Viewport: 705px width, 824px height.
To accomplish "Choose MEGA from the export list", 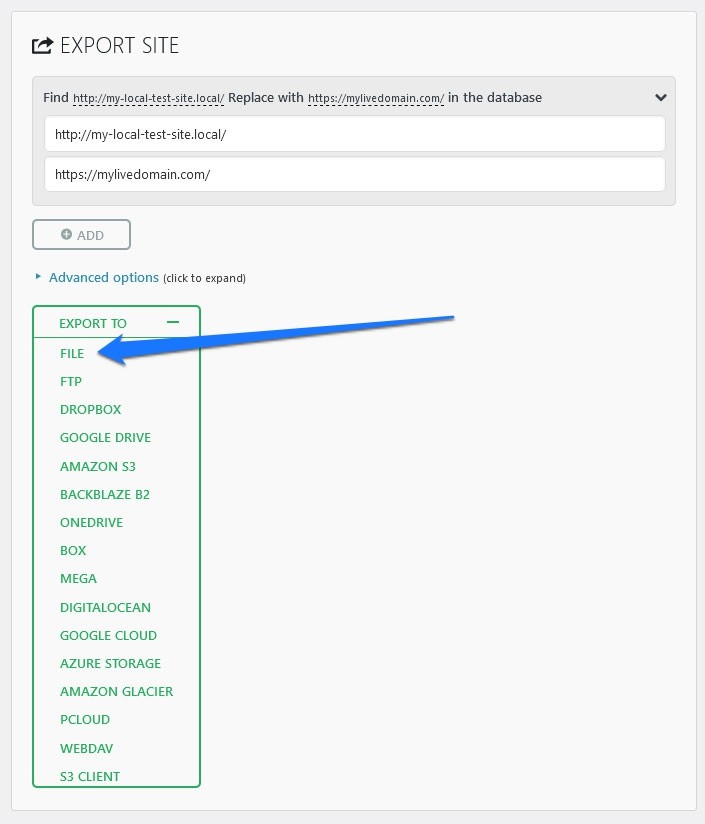I will (x=78, y=578).
